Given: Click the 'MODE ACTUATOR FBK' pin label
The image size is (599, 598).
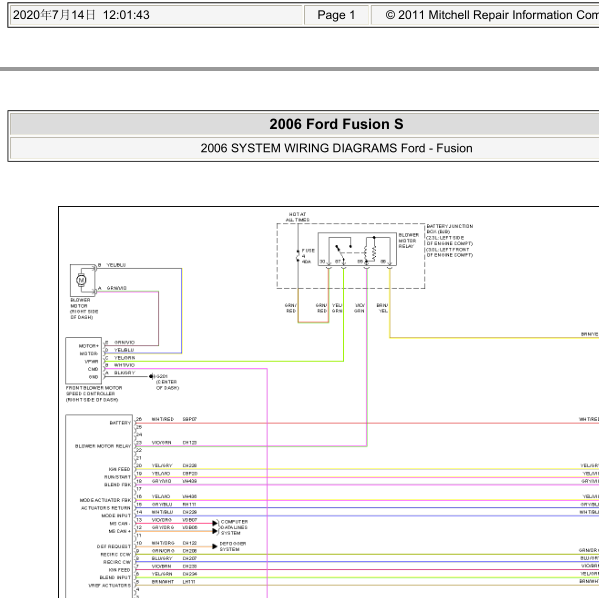Looking at the screenshot, I should 105,500.
